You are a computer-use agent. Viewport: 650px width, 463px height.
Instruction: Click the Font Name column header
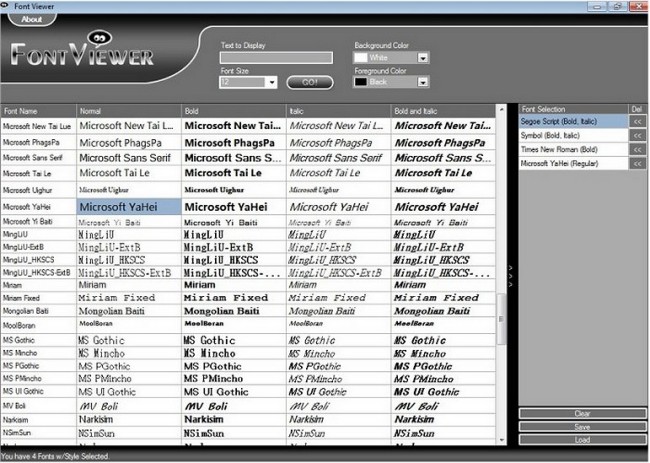pyautogui.click(x=38, y=111)
